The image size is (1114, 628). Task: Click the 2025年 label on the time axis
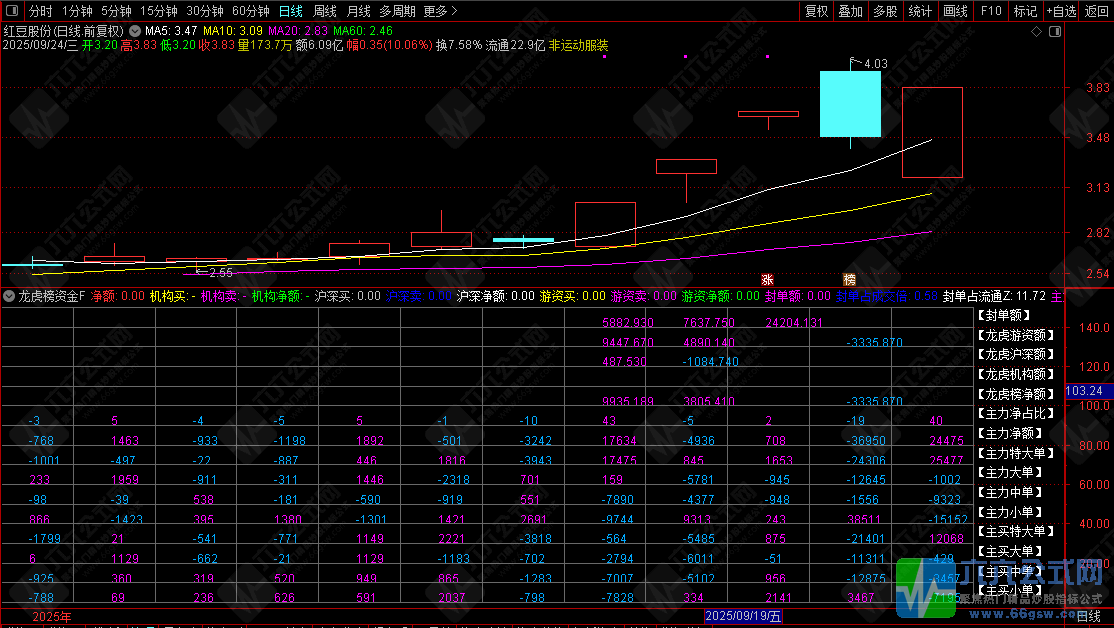click(52, 617)
